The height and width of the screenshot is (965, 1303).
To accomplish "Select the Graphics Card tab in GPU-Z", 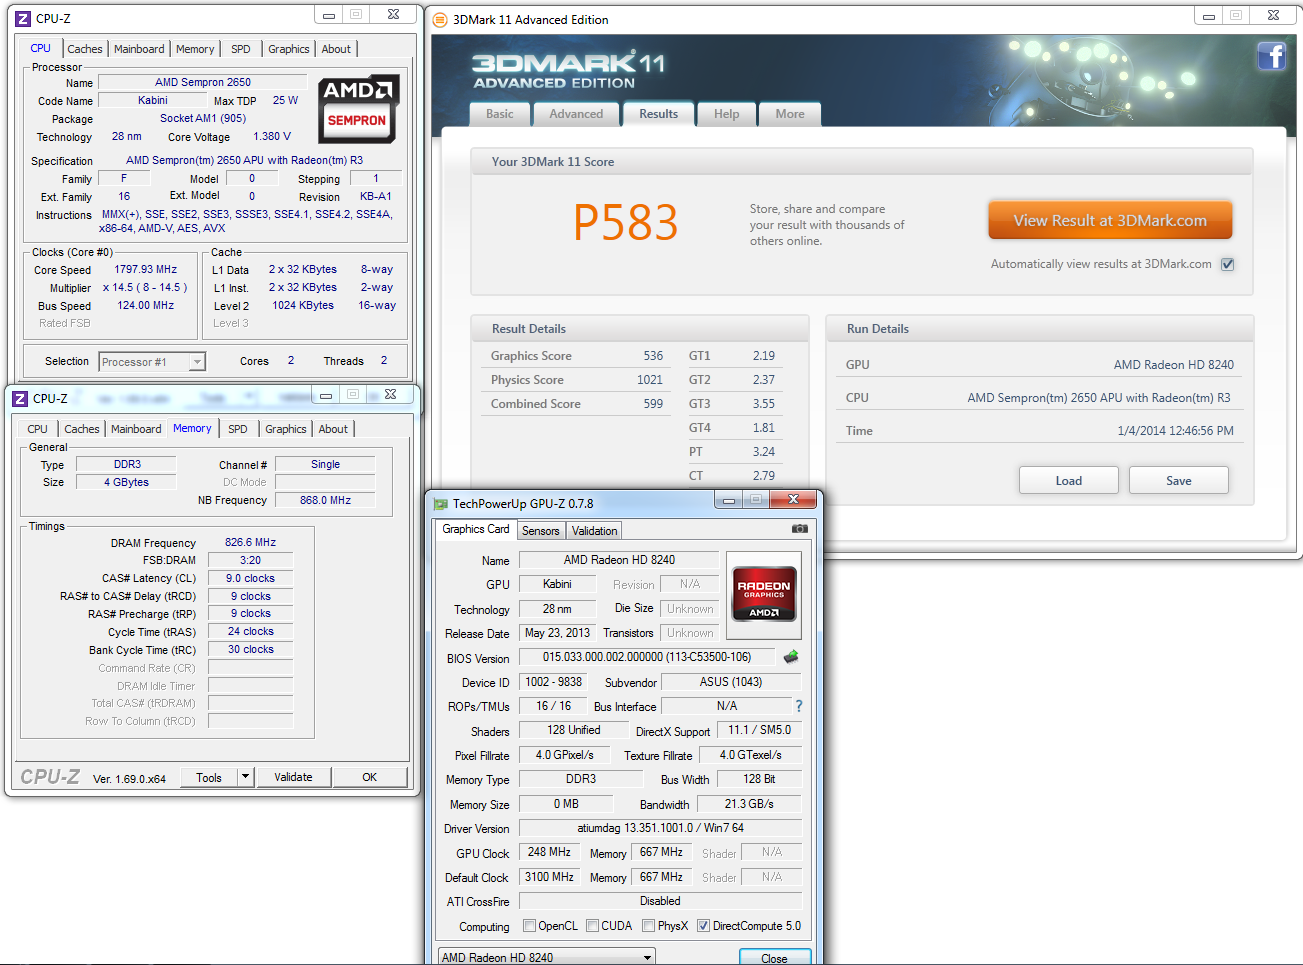I will click(476, 529).
